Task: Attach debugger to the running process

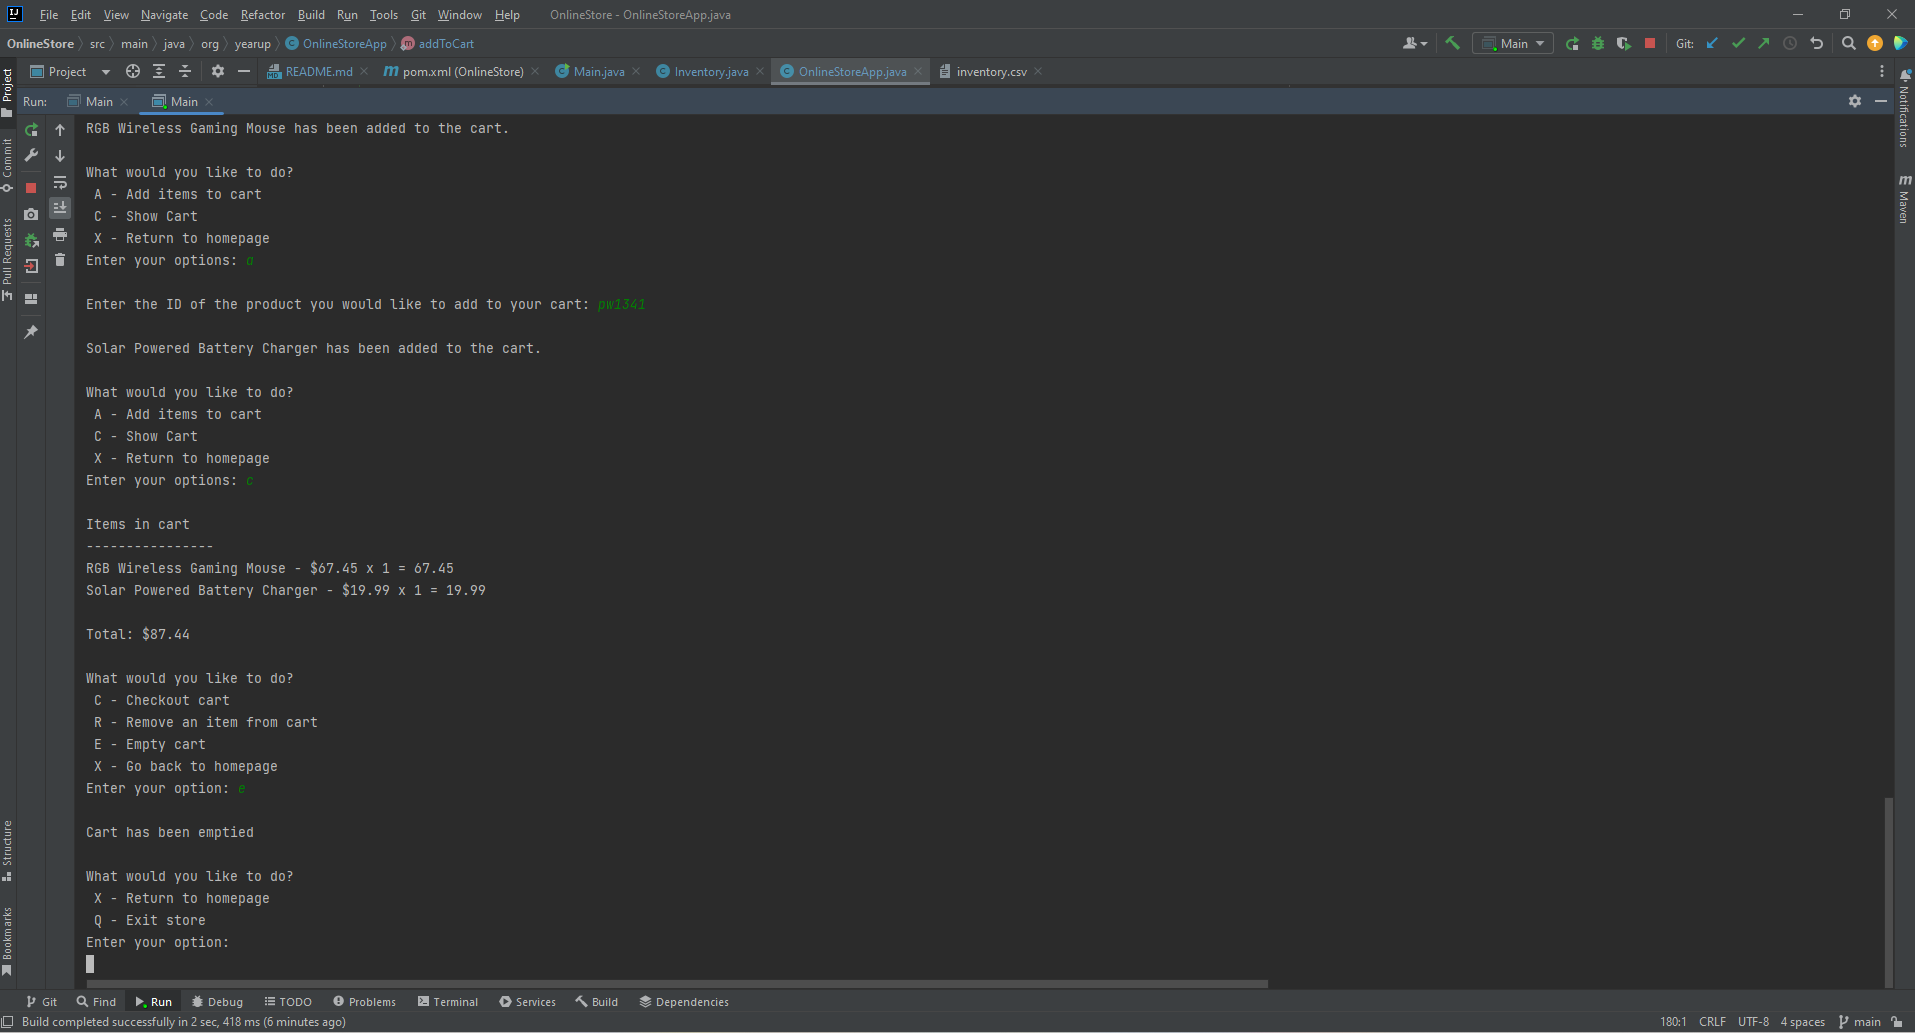Action: [31, 240]
